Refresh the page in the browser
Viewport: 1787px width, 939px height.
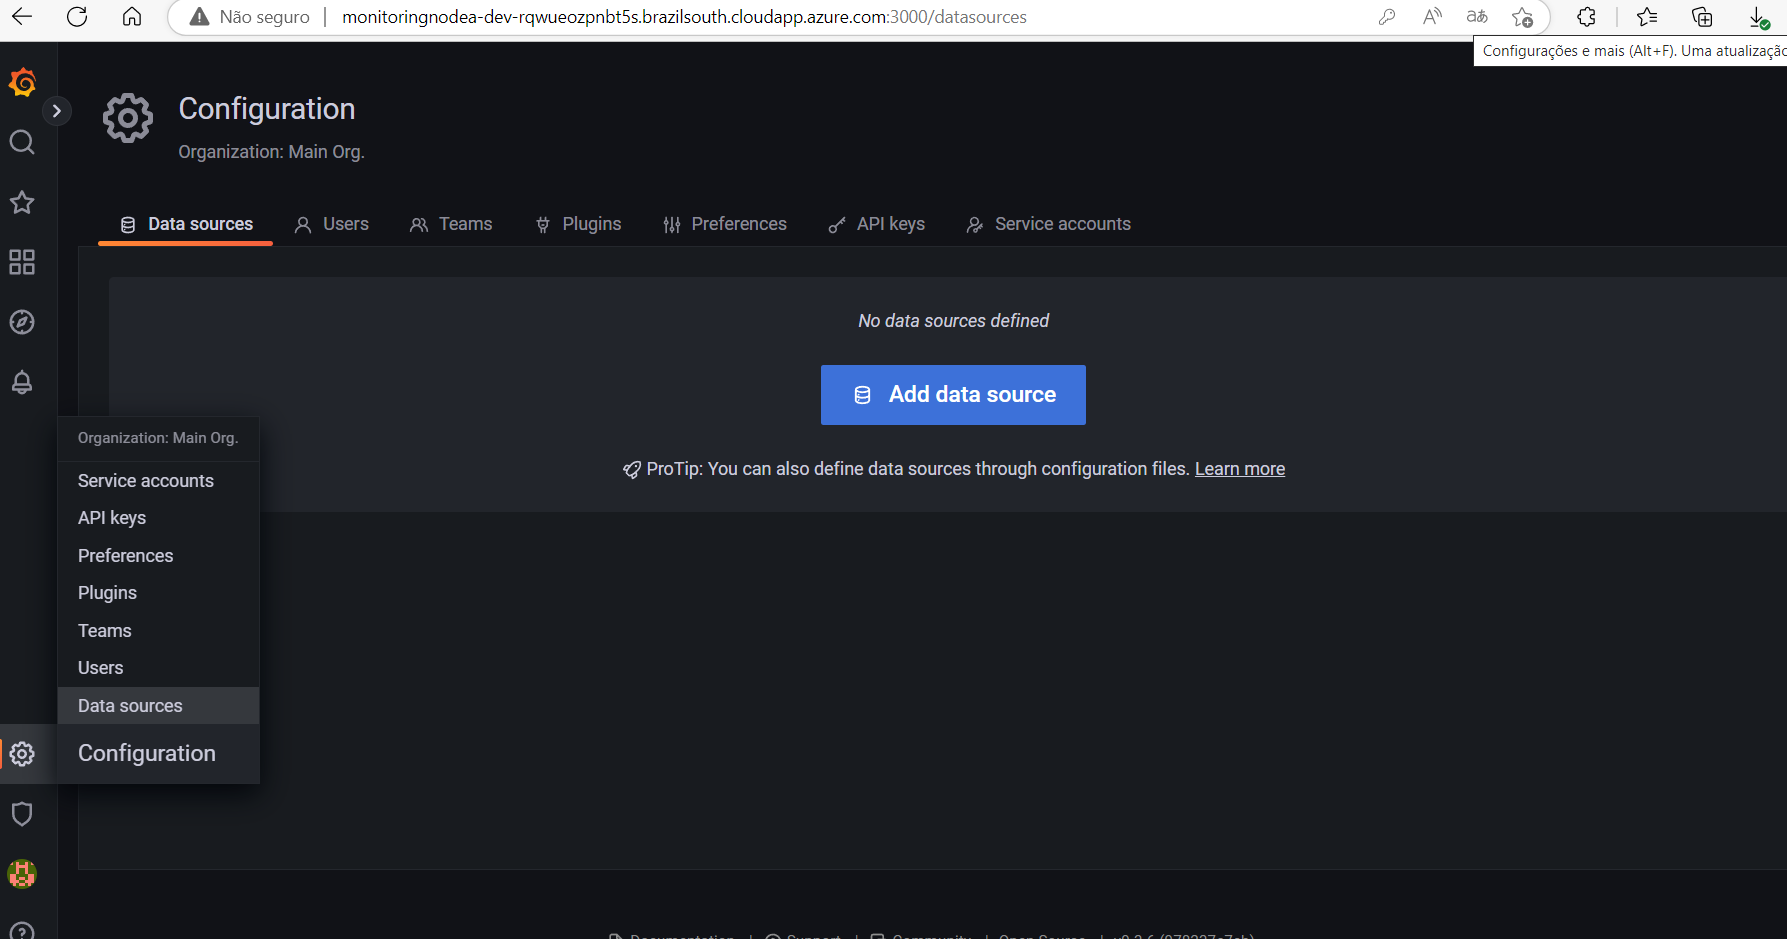[x=77, y=16]
